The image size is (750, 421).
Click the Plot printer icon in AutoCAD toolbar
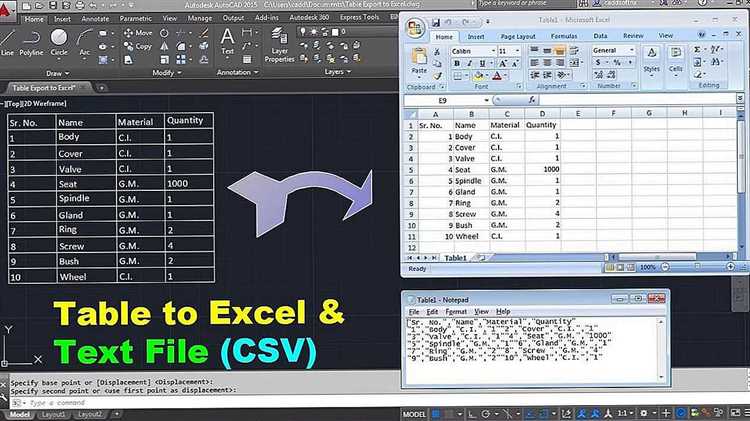tap(79, 6)
